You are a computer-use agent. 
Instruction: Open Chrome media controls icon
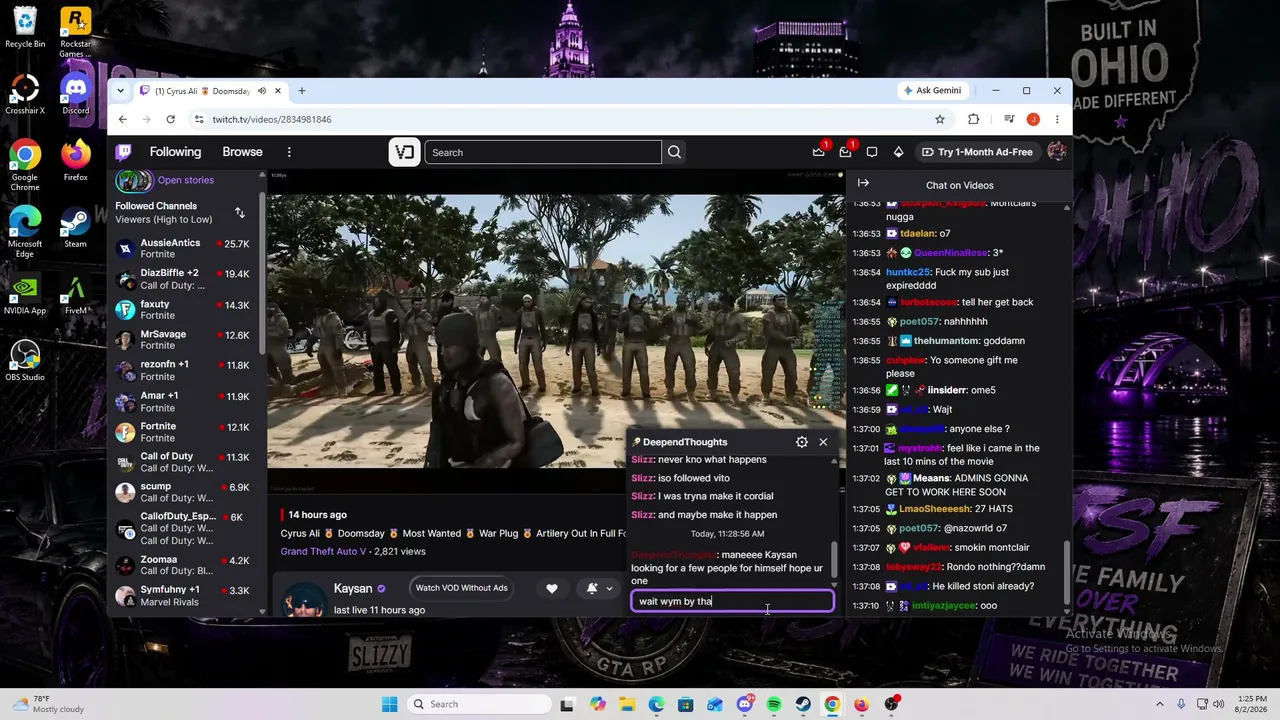pyautogui.click(x=1009, y=119)
